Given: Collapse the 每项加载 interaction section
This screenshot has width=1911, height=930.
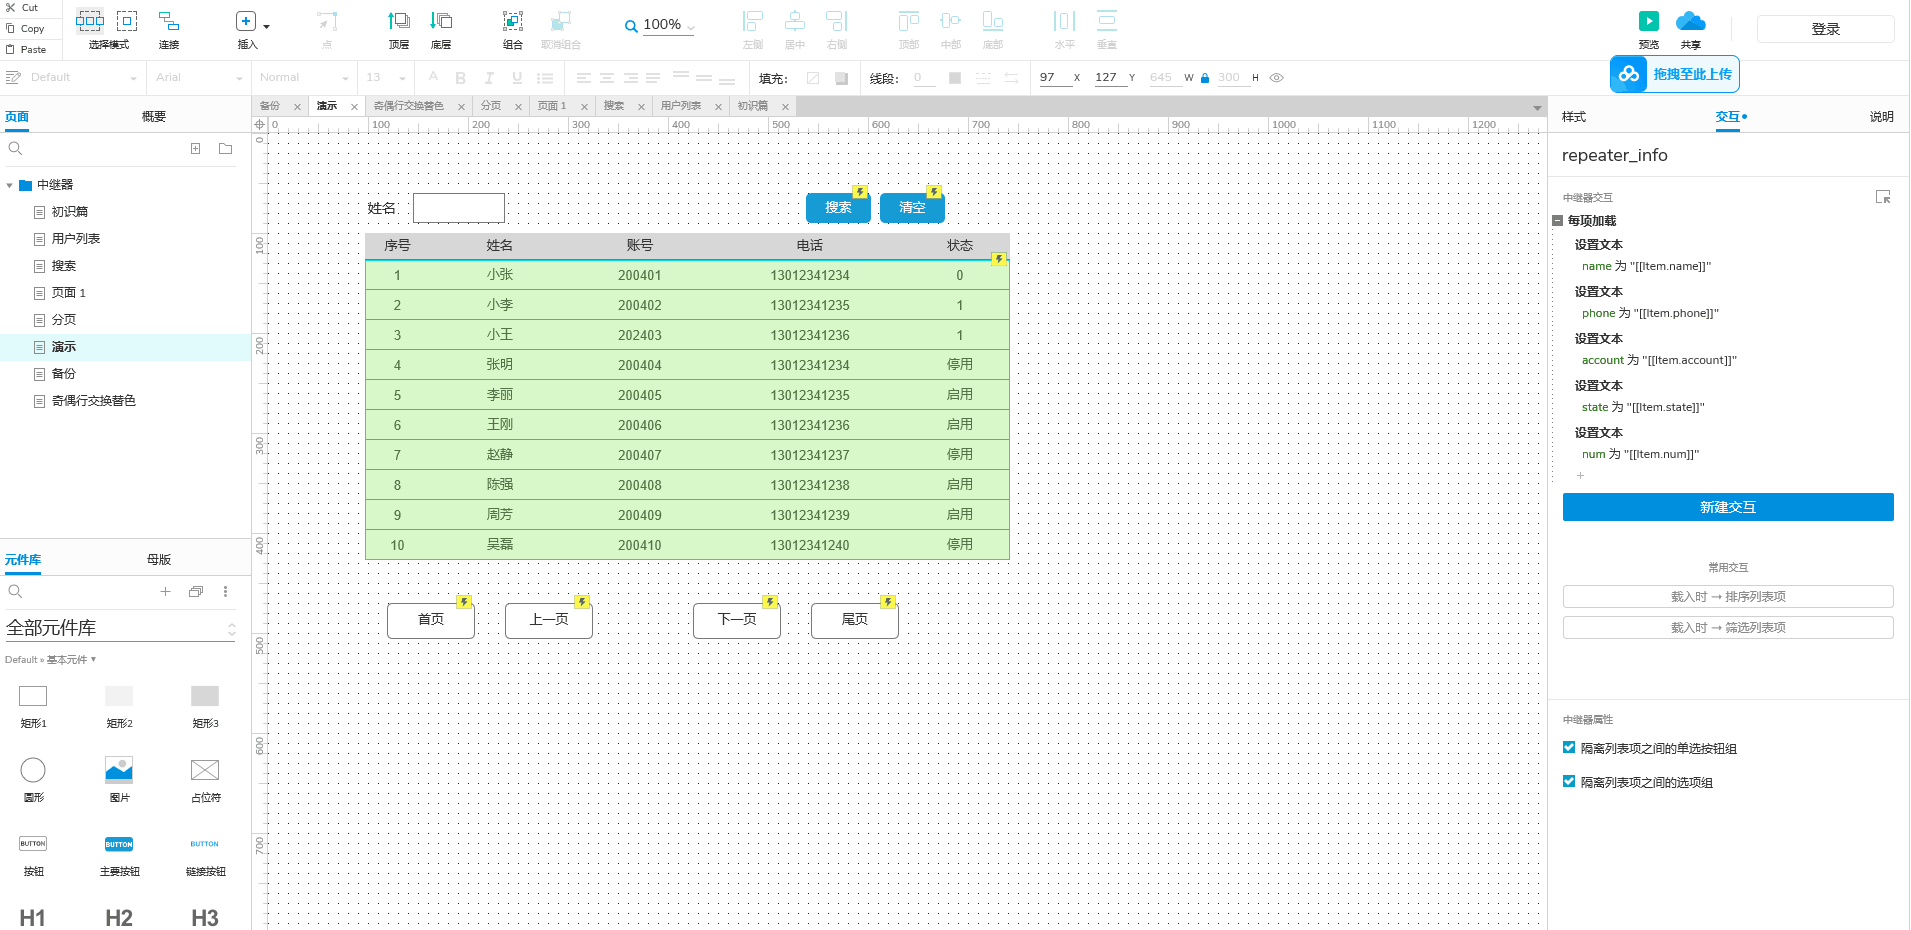Looking at the screenshot, I should [x=1557, y=221].
